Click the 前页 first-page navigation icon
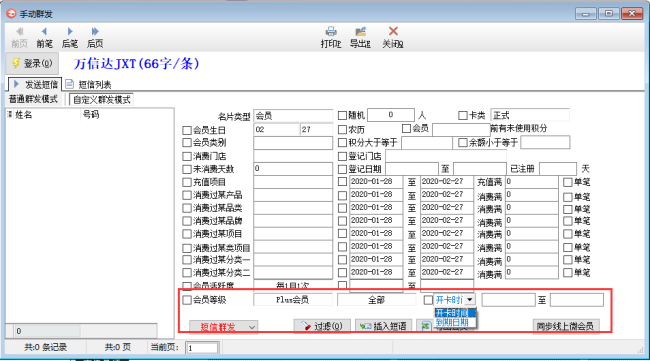 pos(19,31)
